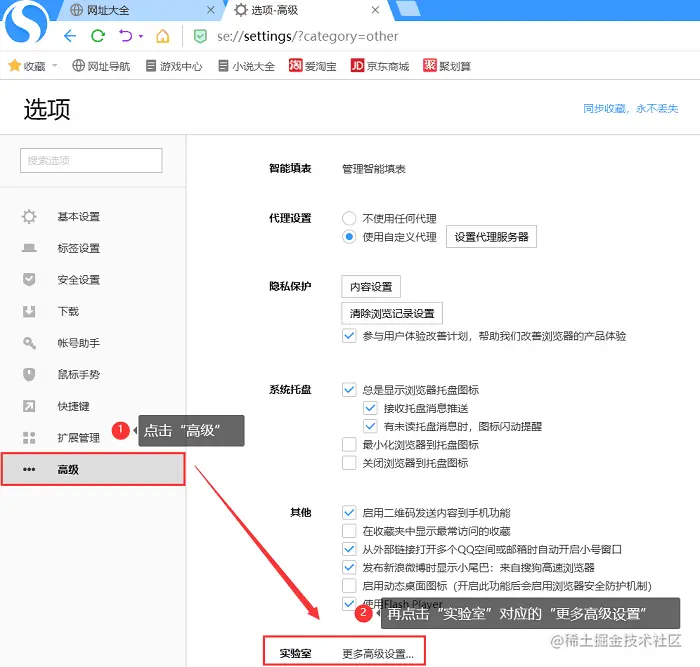Go to home page via house icon
The width and height of the screenshot is (700, 667).
(x=162, y=36)
